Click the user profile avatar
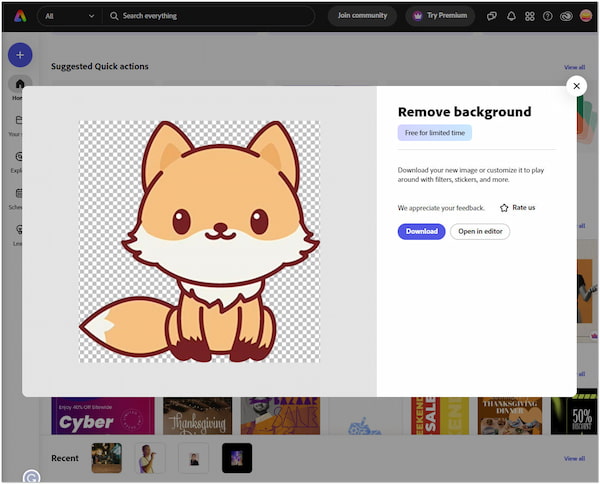 click(x=585, y=16)
